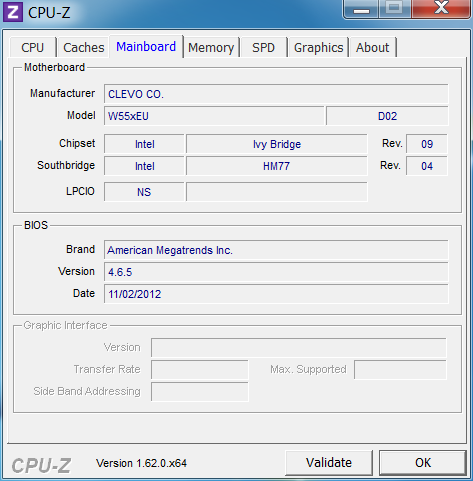Open the Caches tab

pyautogui.click(x=84, y=47)
